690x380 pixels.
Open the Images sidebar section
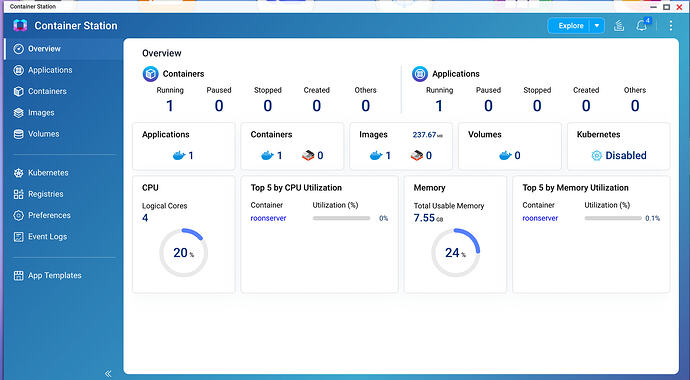62,113
